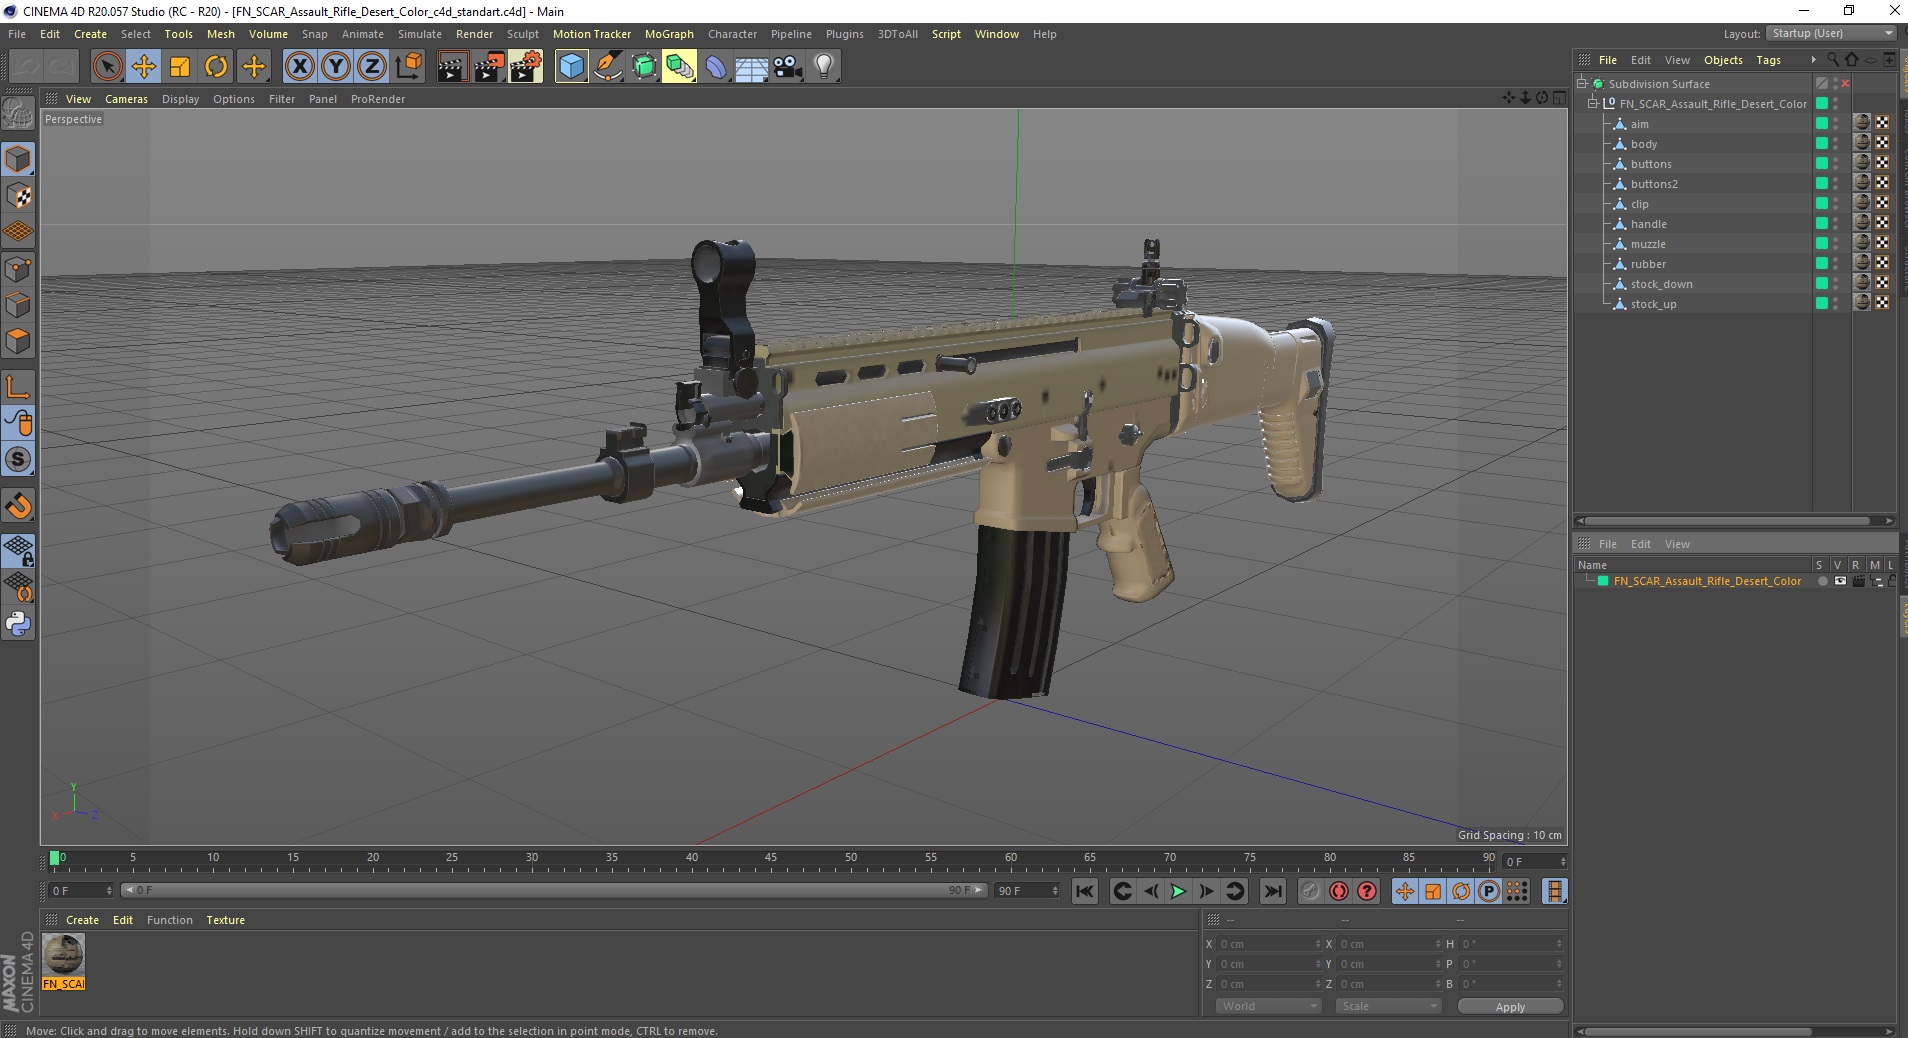This screenshot has width=1908, height=1038.
Task: Switch to Edges mode
Action: [x=18, y=305]
